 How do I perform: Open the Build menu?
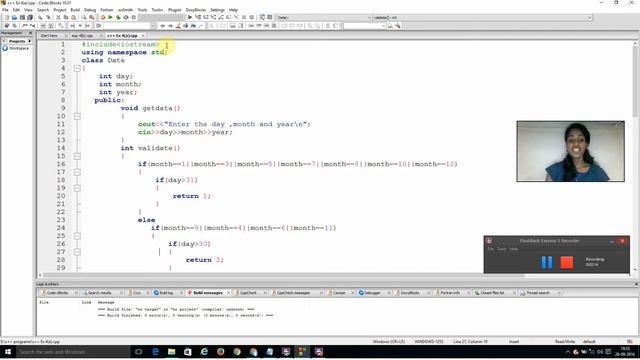[x=75, y=10]
